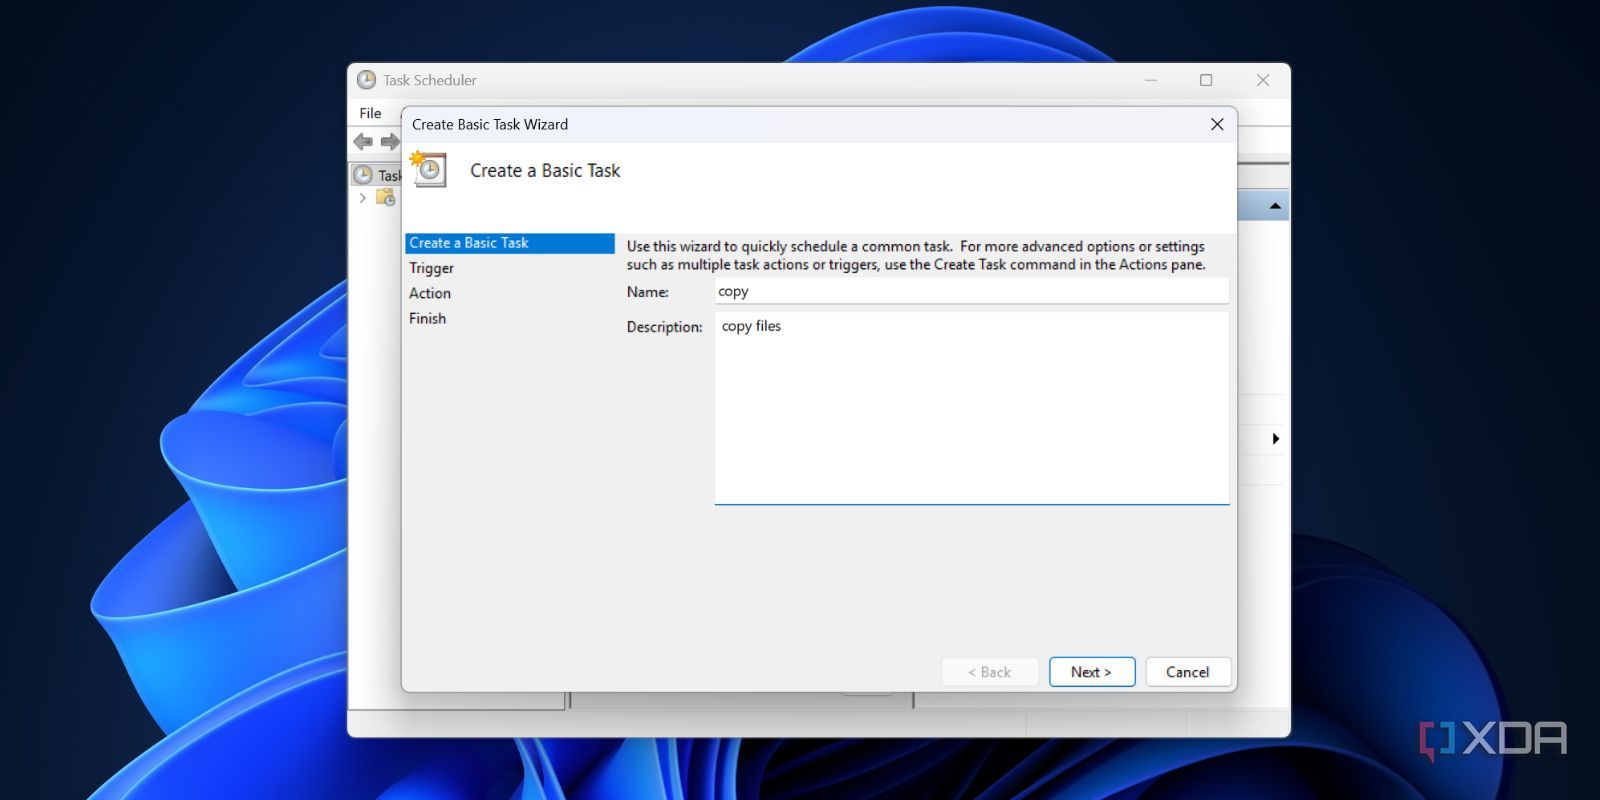This screenshot has width=1600, height=800.
Task: Click the Task Scheduler Library folder icon
Action: point(385,198)
